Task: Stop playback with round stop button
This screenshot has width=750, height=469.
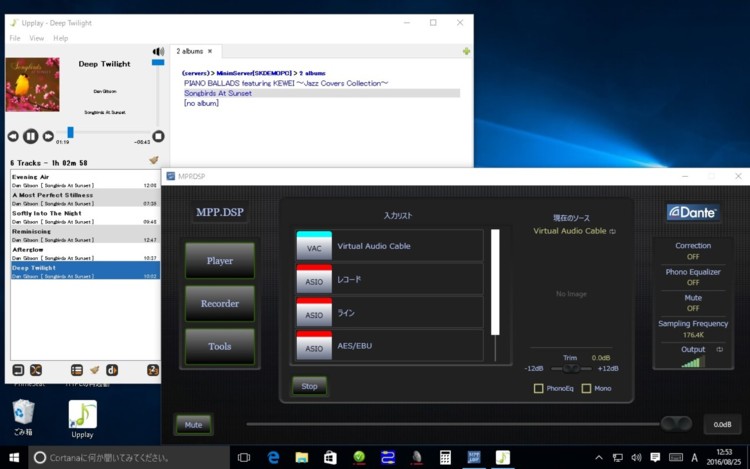Action: pos(158,136)
